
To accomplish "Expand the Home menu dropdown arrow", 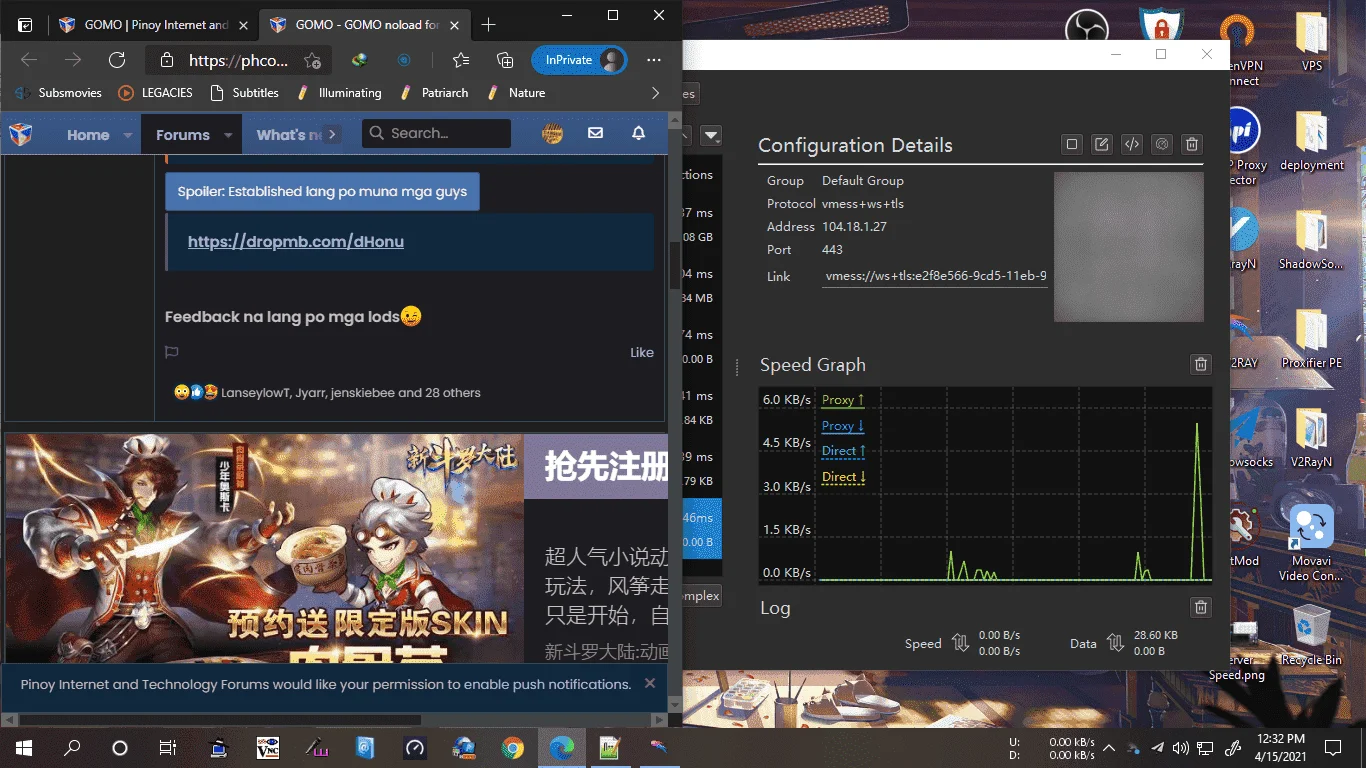I will tap(127, 134).
